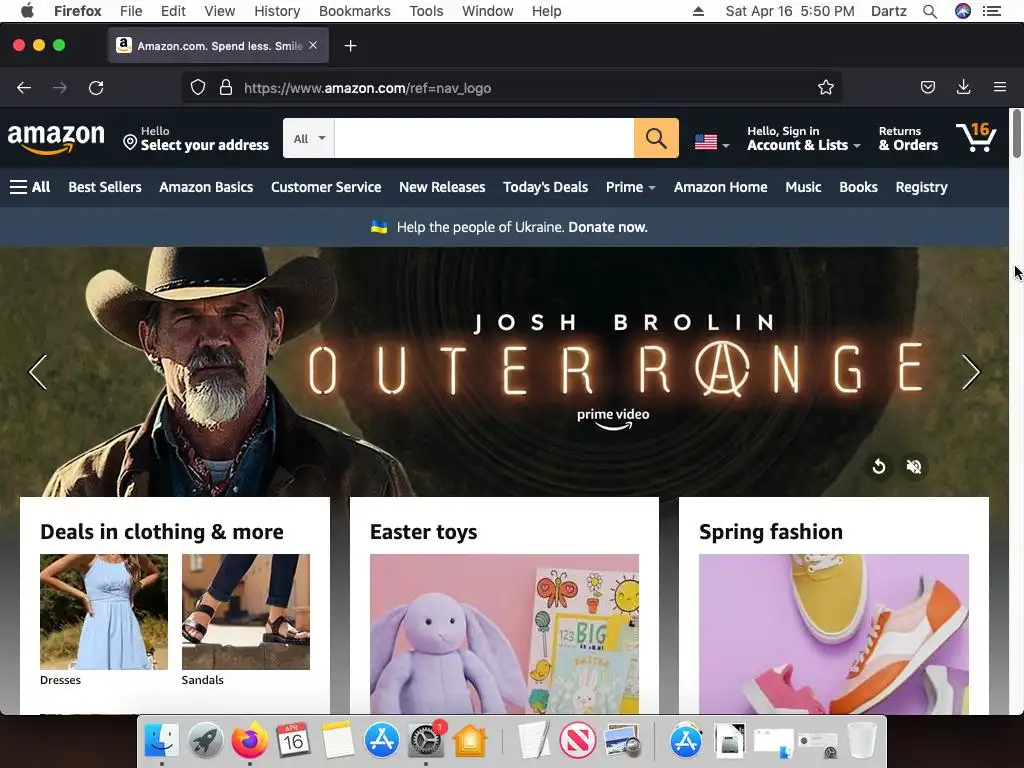Image resolution: width=1024 pixels, height=768 pixels.
Task: Open Spring fashion shoes image
Action: (834, 633)
